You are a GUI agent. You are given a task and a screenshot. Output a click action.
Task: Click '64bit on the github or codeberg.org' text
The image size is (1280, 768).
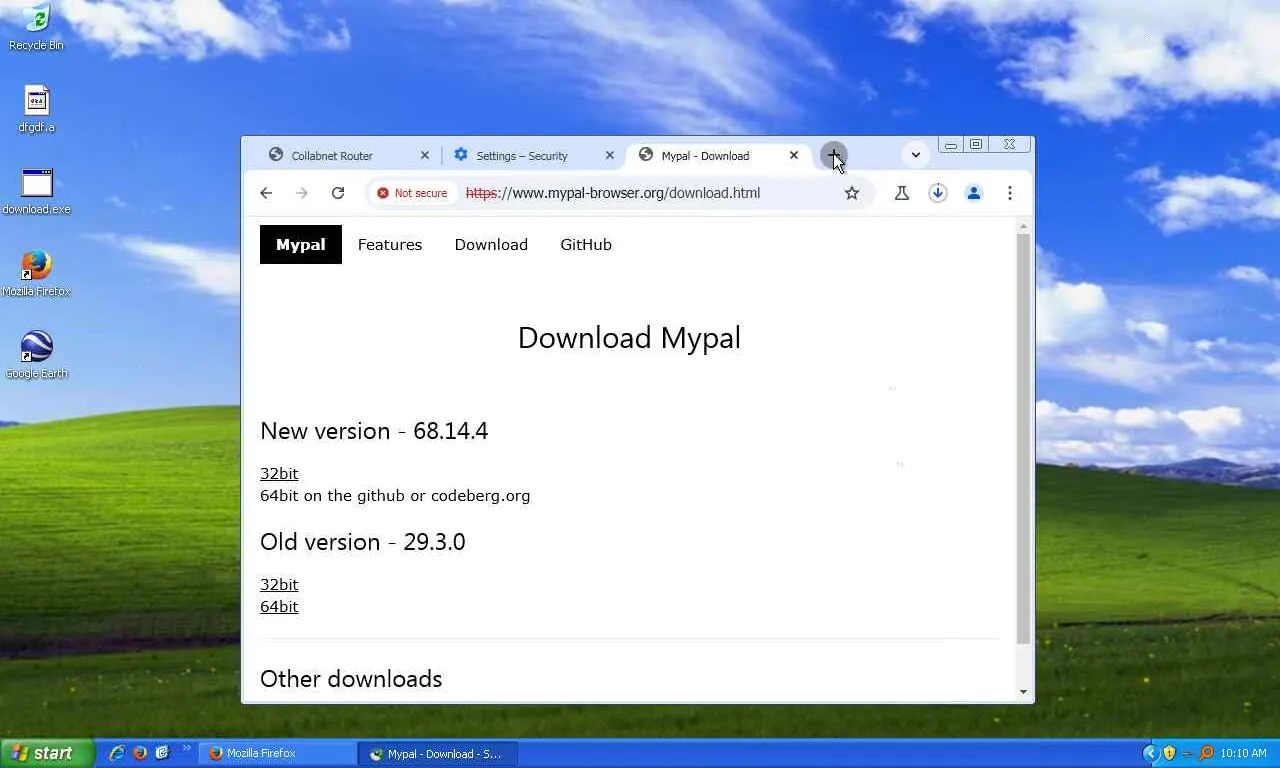tap(395, 495)
